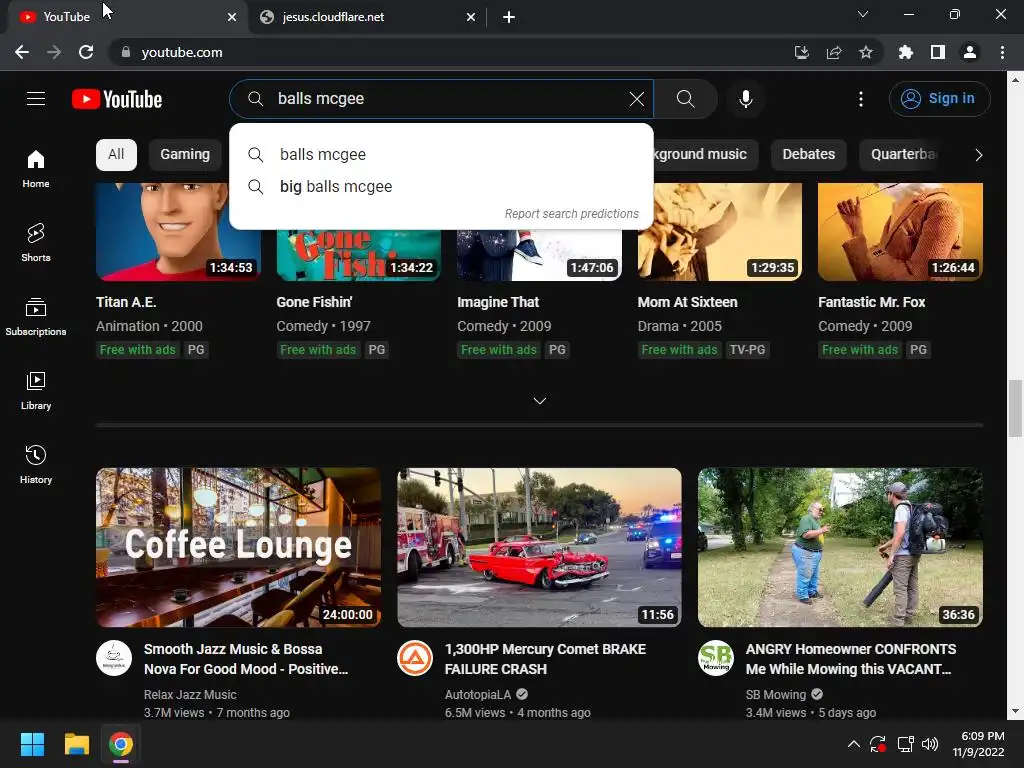Close the YouTube browser tab

coord(232,17)
